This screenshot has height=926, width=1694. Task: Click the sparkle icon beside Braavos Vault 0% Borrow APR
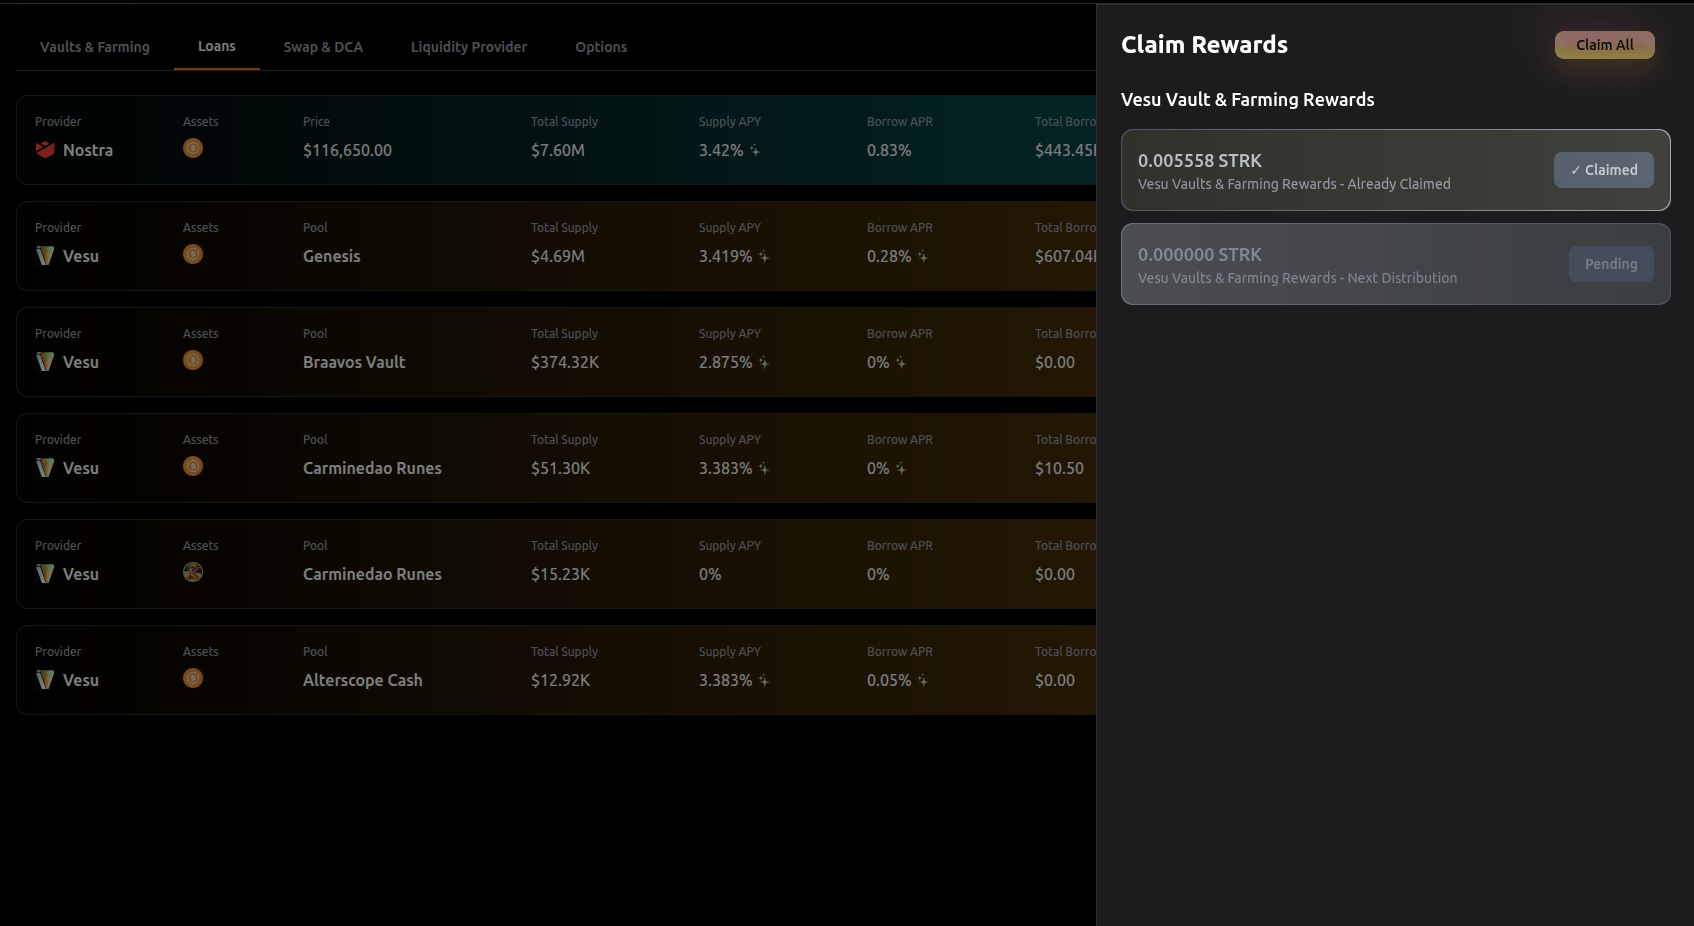tap(901, 363)
